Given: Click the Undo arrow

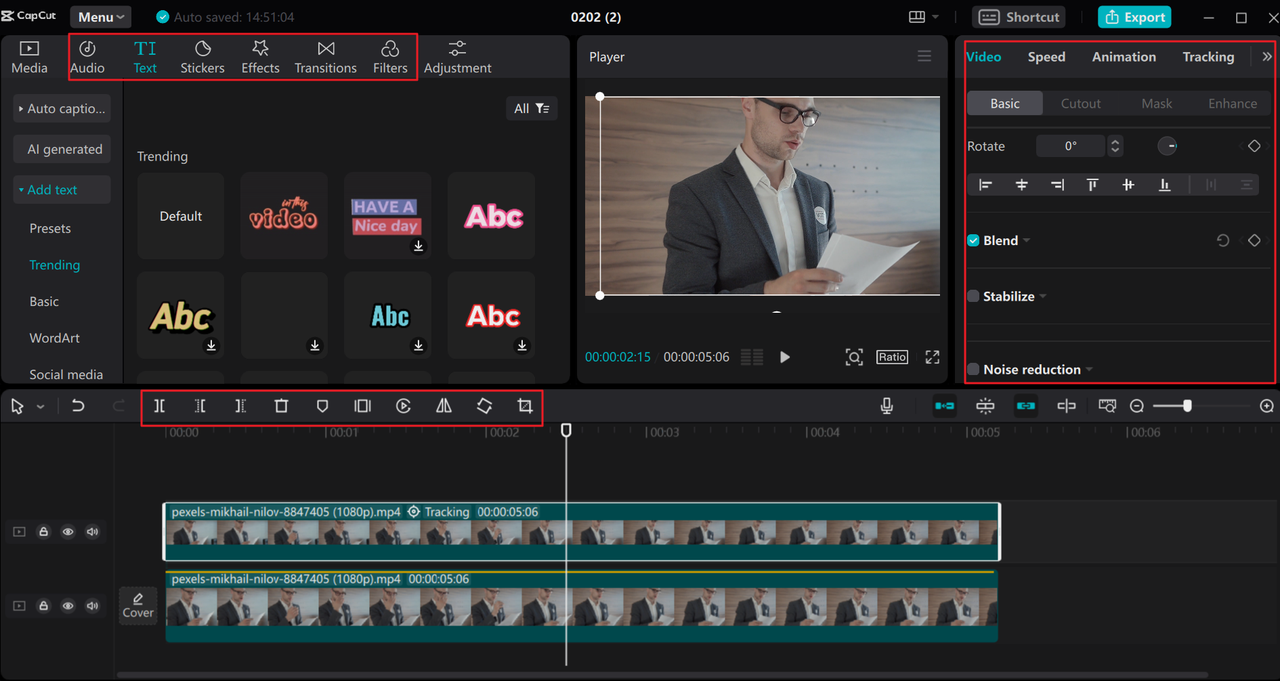Looking at the screenshot, I should pos(78,406).
